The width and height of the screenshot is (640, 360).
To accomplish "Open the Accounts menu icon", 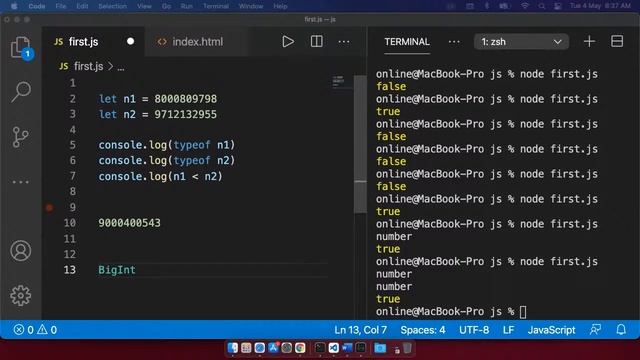I will pos(20,251).
